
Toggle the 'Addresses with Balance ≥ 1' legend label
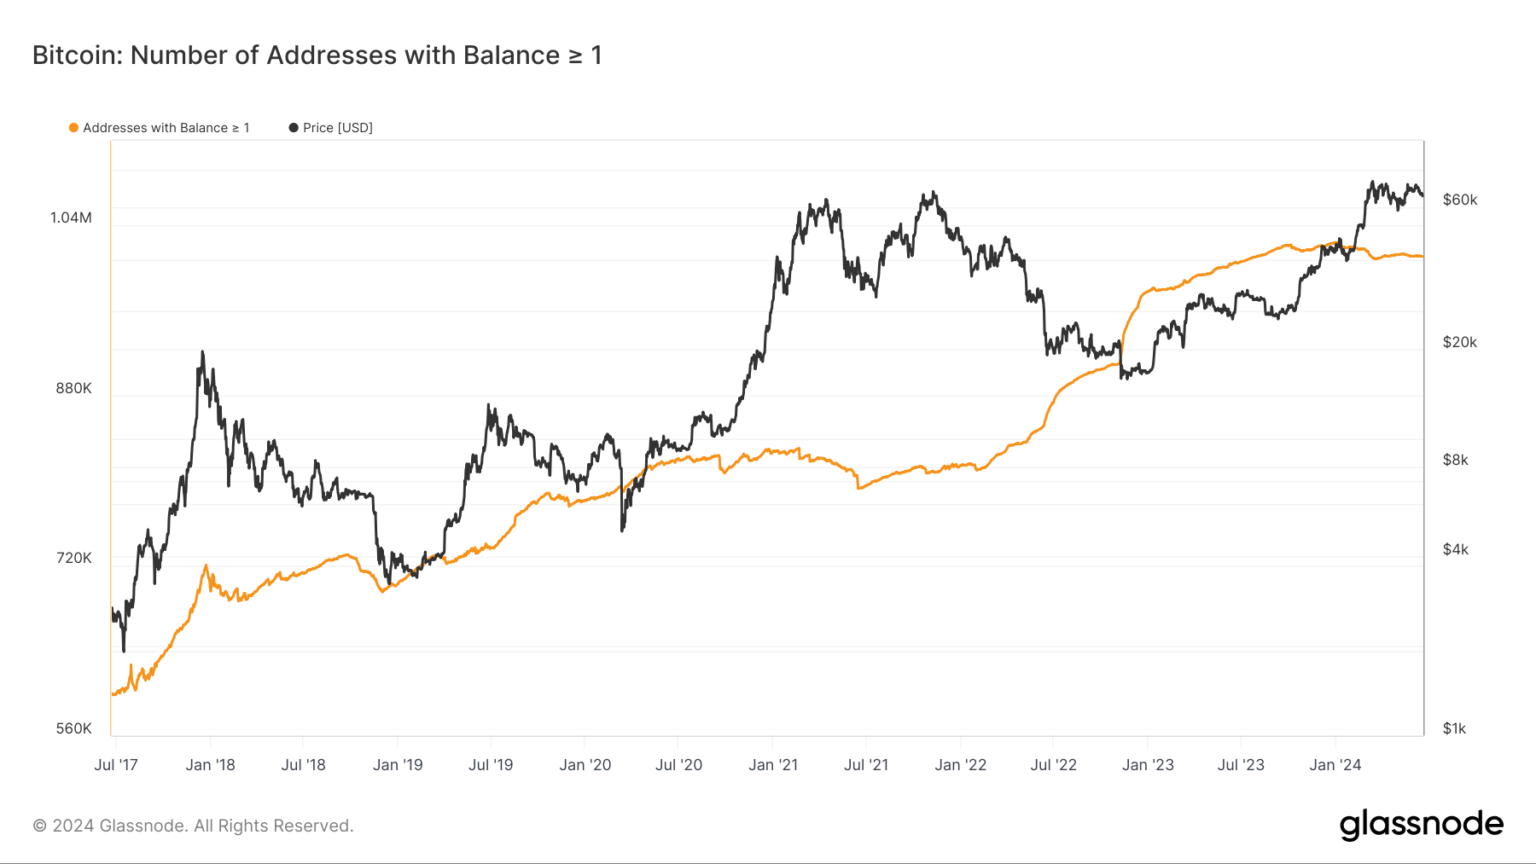(x=166, y=128)
